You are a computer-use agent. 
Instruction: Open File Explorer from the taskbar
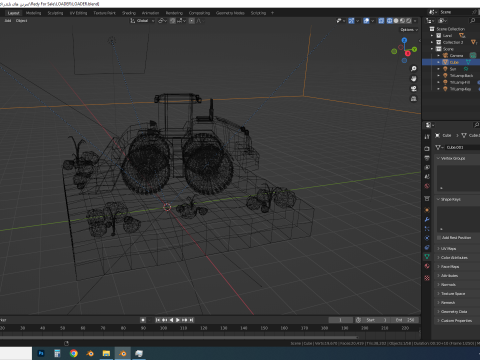(x=106, y=353)
